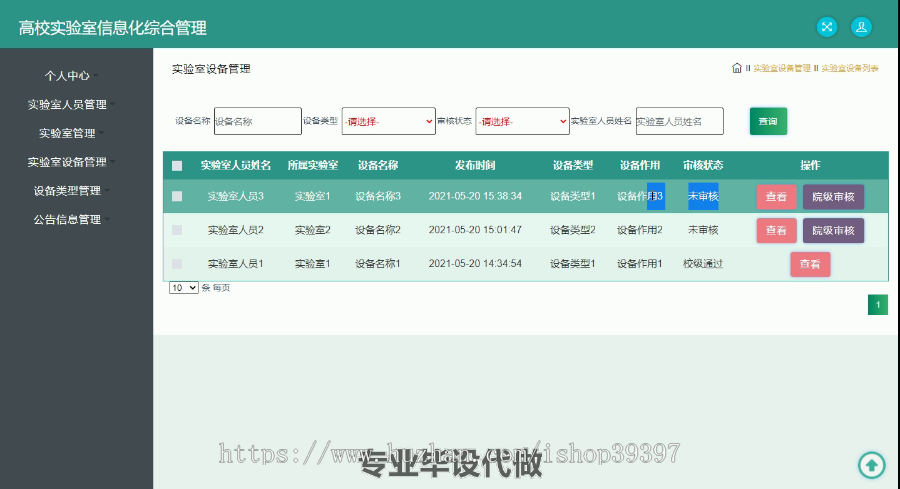Check the row checkbox for 实验室人员2
This screenshot has width=900, height=489.
click(x=177, y=230)
